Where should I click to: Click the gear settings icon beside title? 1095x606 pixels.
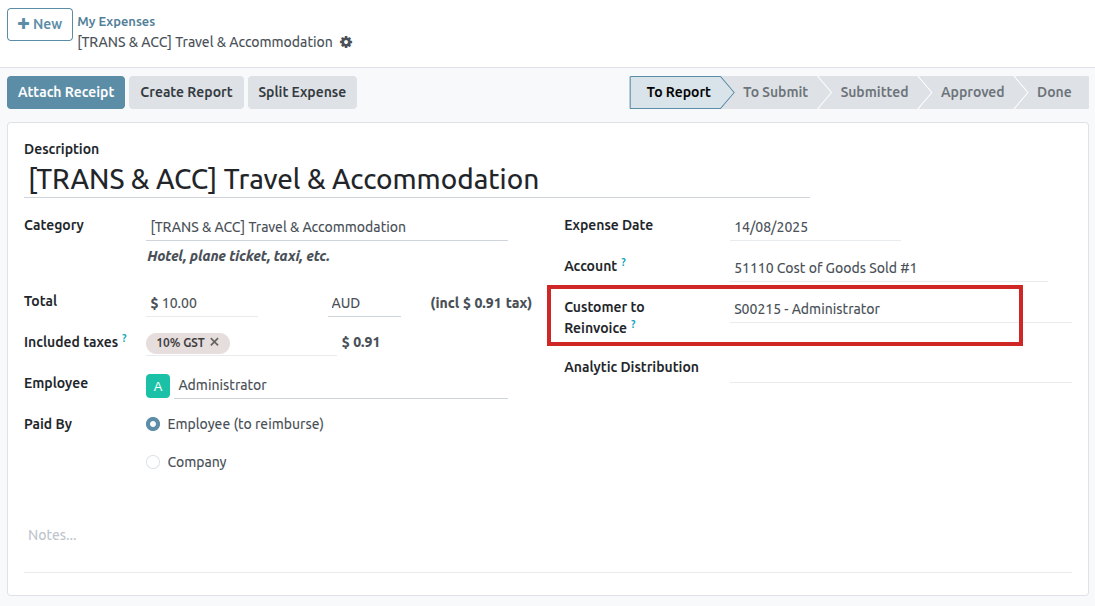pyautogui.click(x=346, y=42)
